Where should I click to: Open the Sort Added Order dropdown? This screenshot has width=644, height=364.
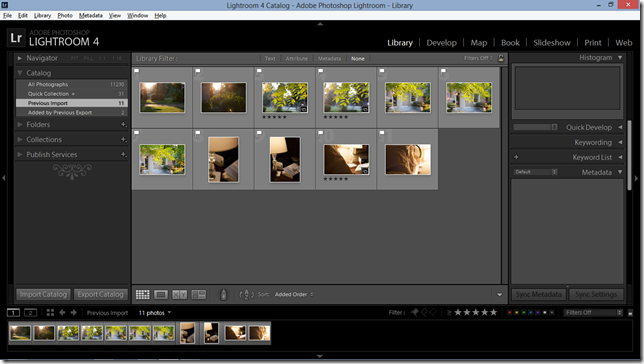click(x=294, y=295)
